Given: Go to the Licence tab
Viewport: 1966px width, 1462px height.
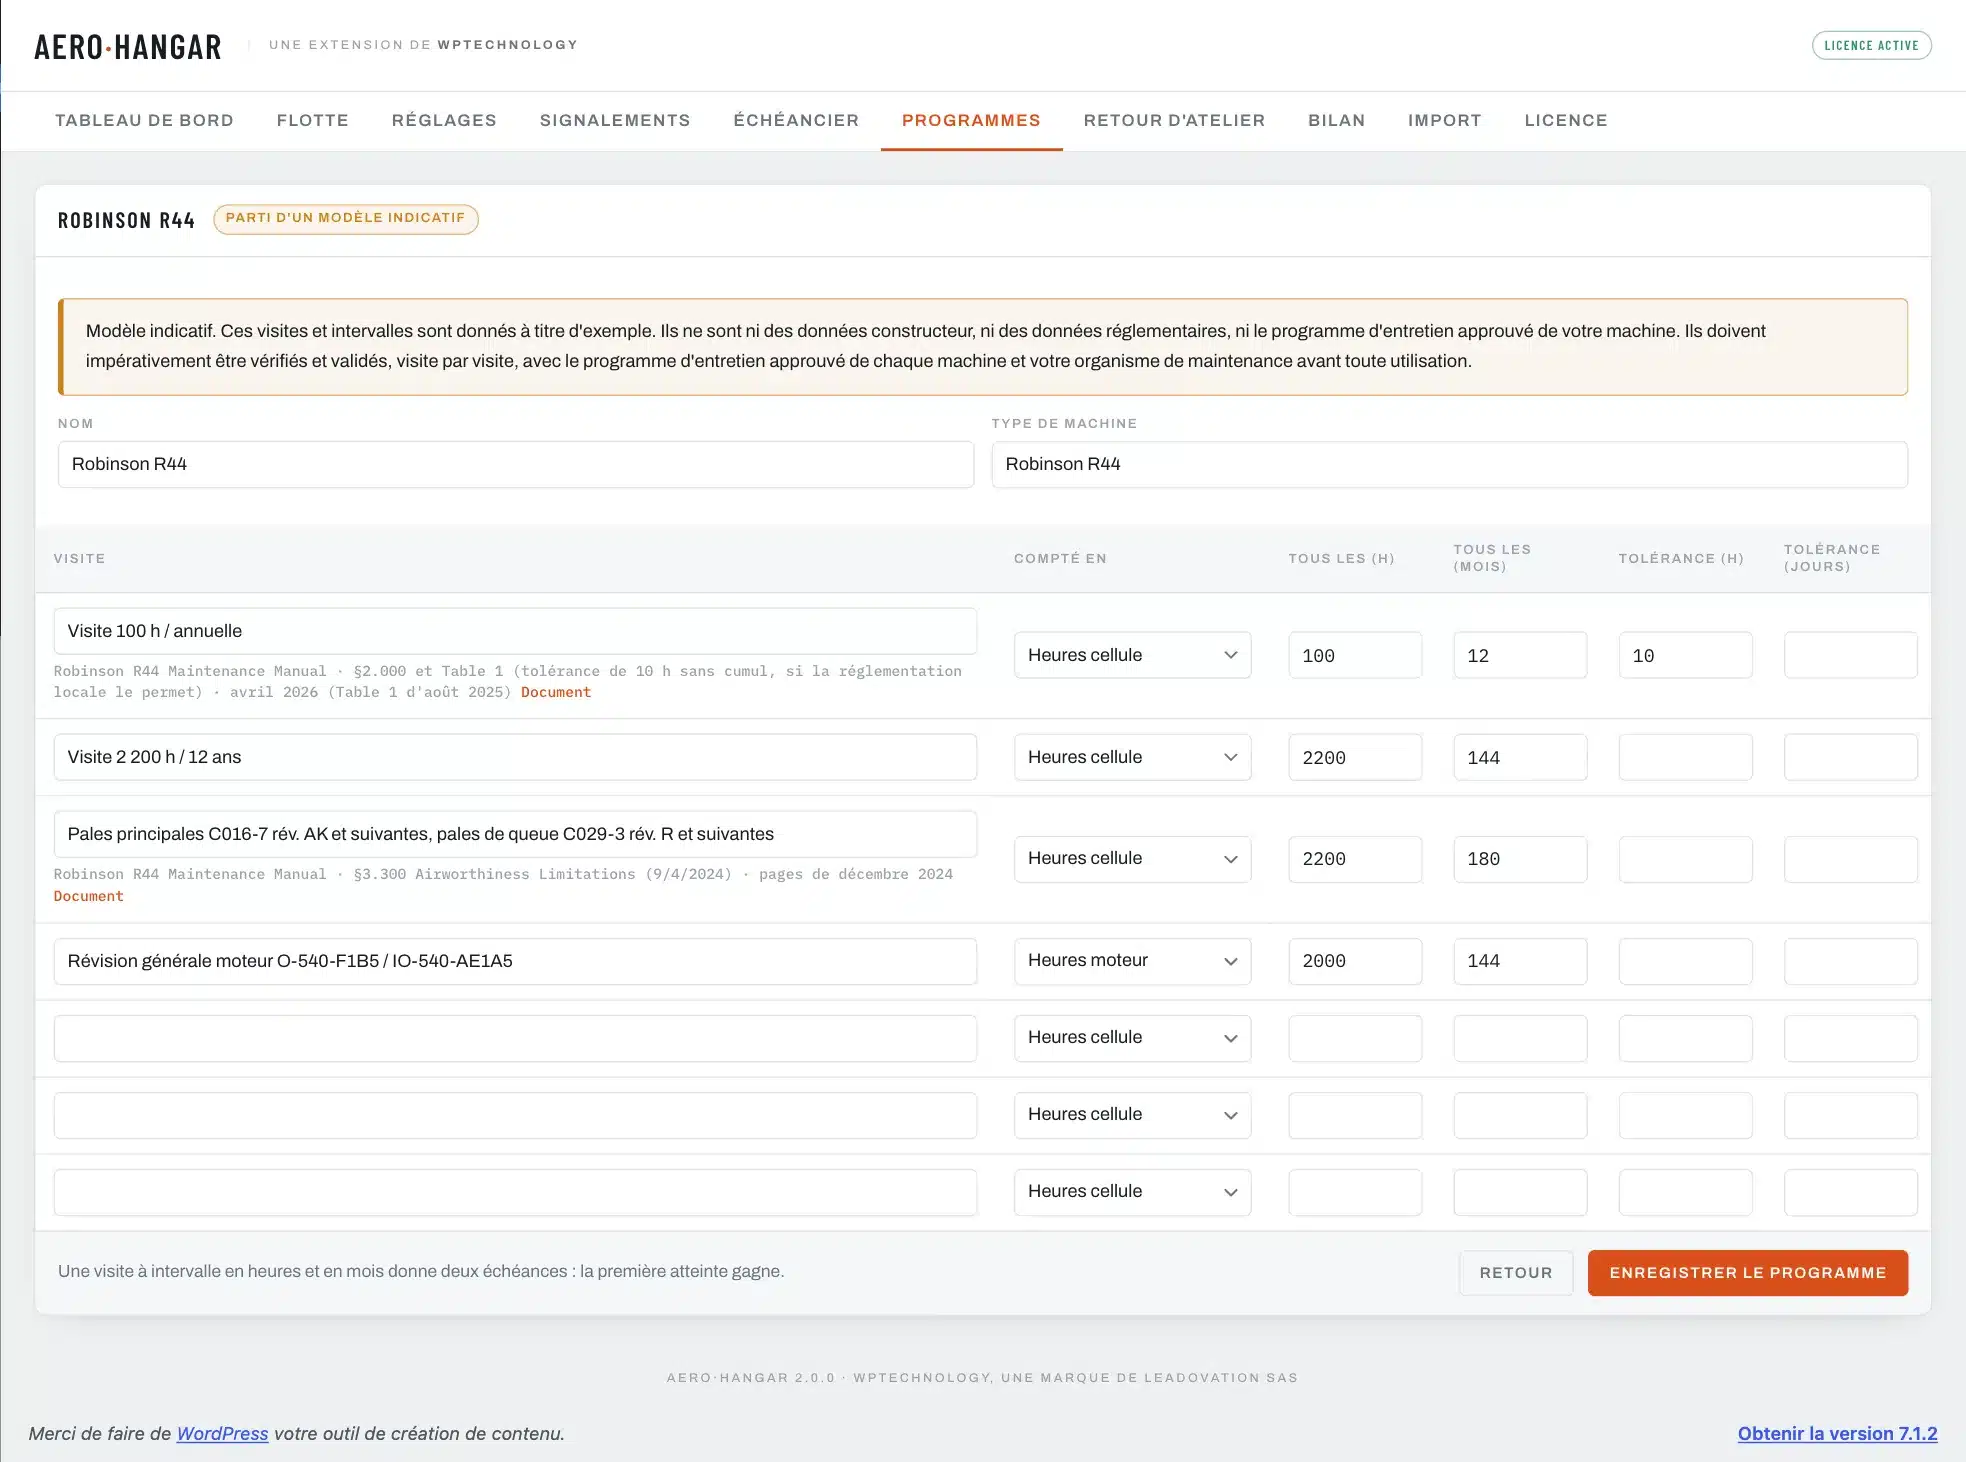Looking at the screenshot, I should point(1565,120).
